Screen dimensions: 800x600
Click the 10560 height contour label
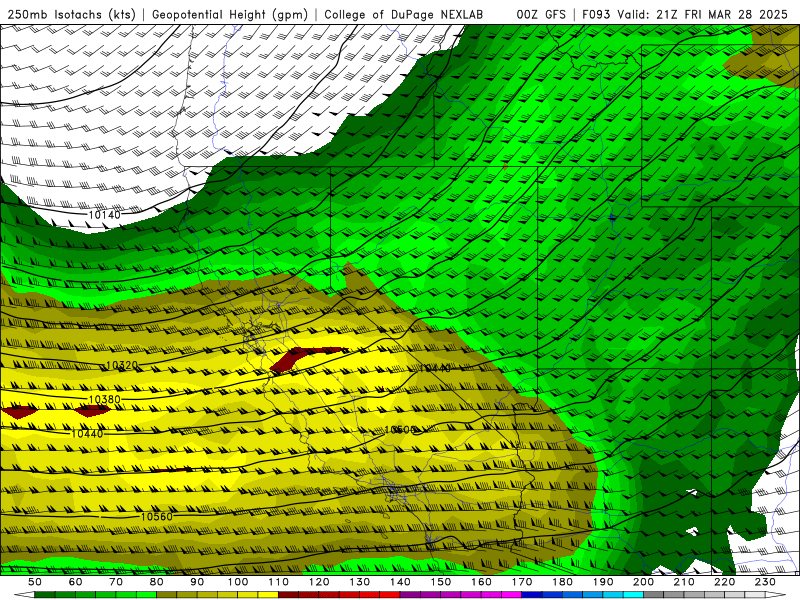(157, 516)
